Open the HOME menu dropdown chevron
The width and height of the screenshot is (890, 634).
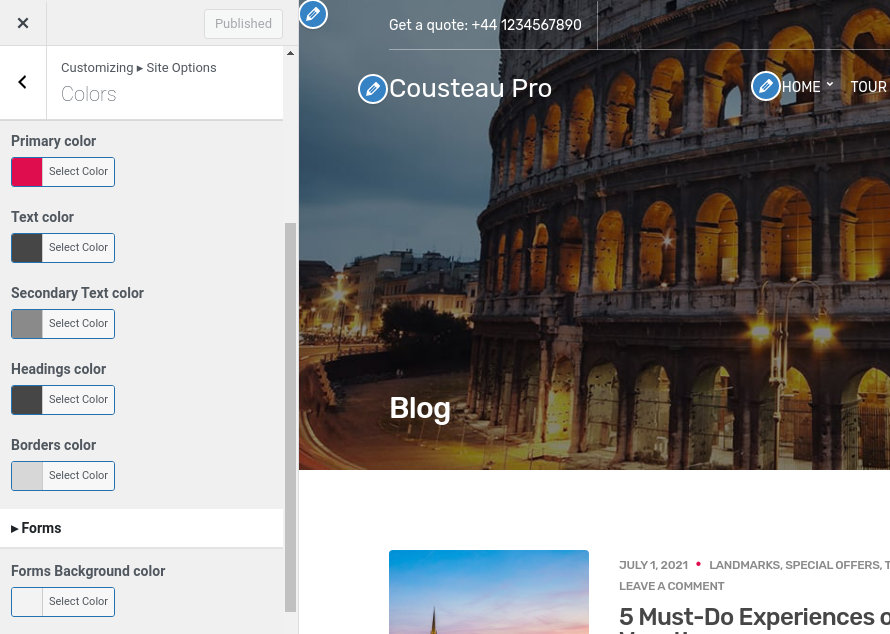[x=829, y=85]
